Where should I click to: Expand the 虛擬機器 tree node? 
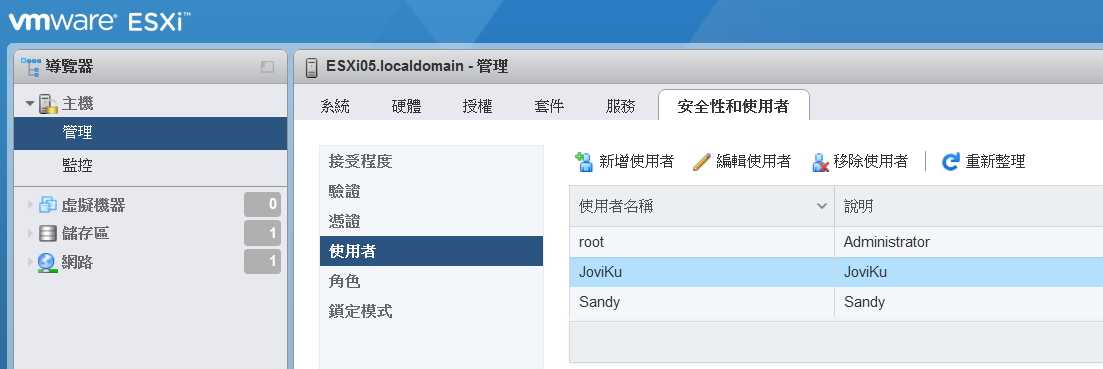[x=30, y=205]
